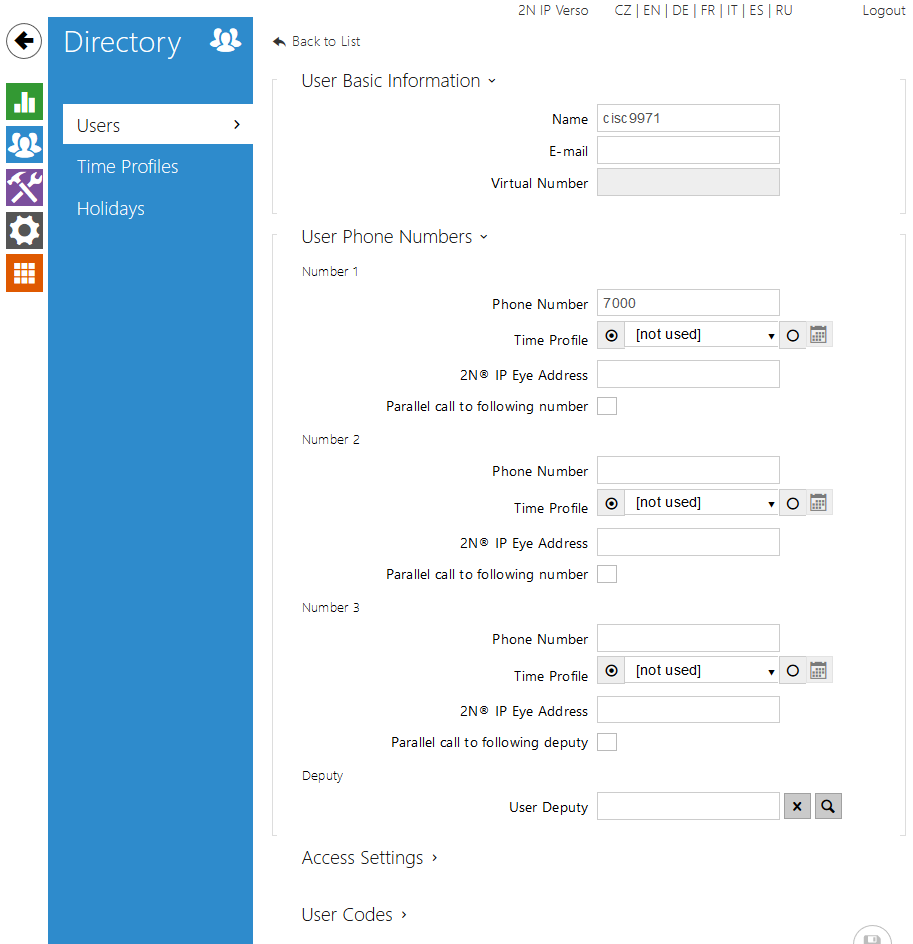Open Time Profiles in the Directory menu
The width and height of the screenshot is (913, 944).
[x=128, y=167]
